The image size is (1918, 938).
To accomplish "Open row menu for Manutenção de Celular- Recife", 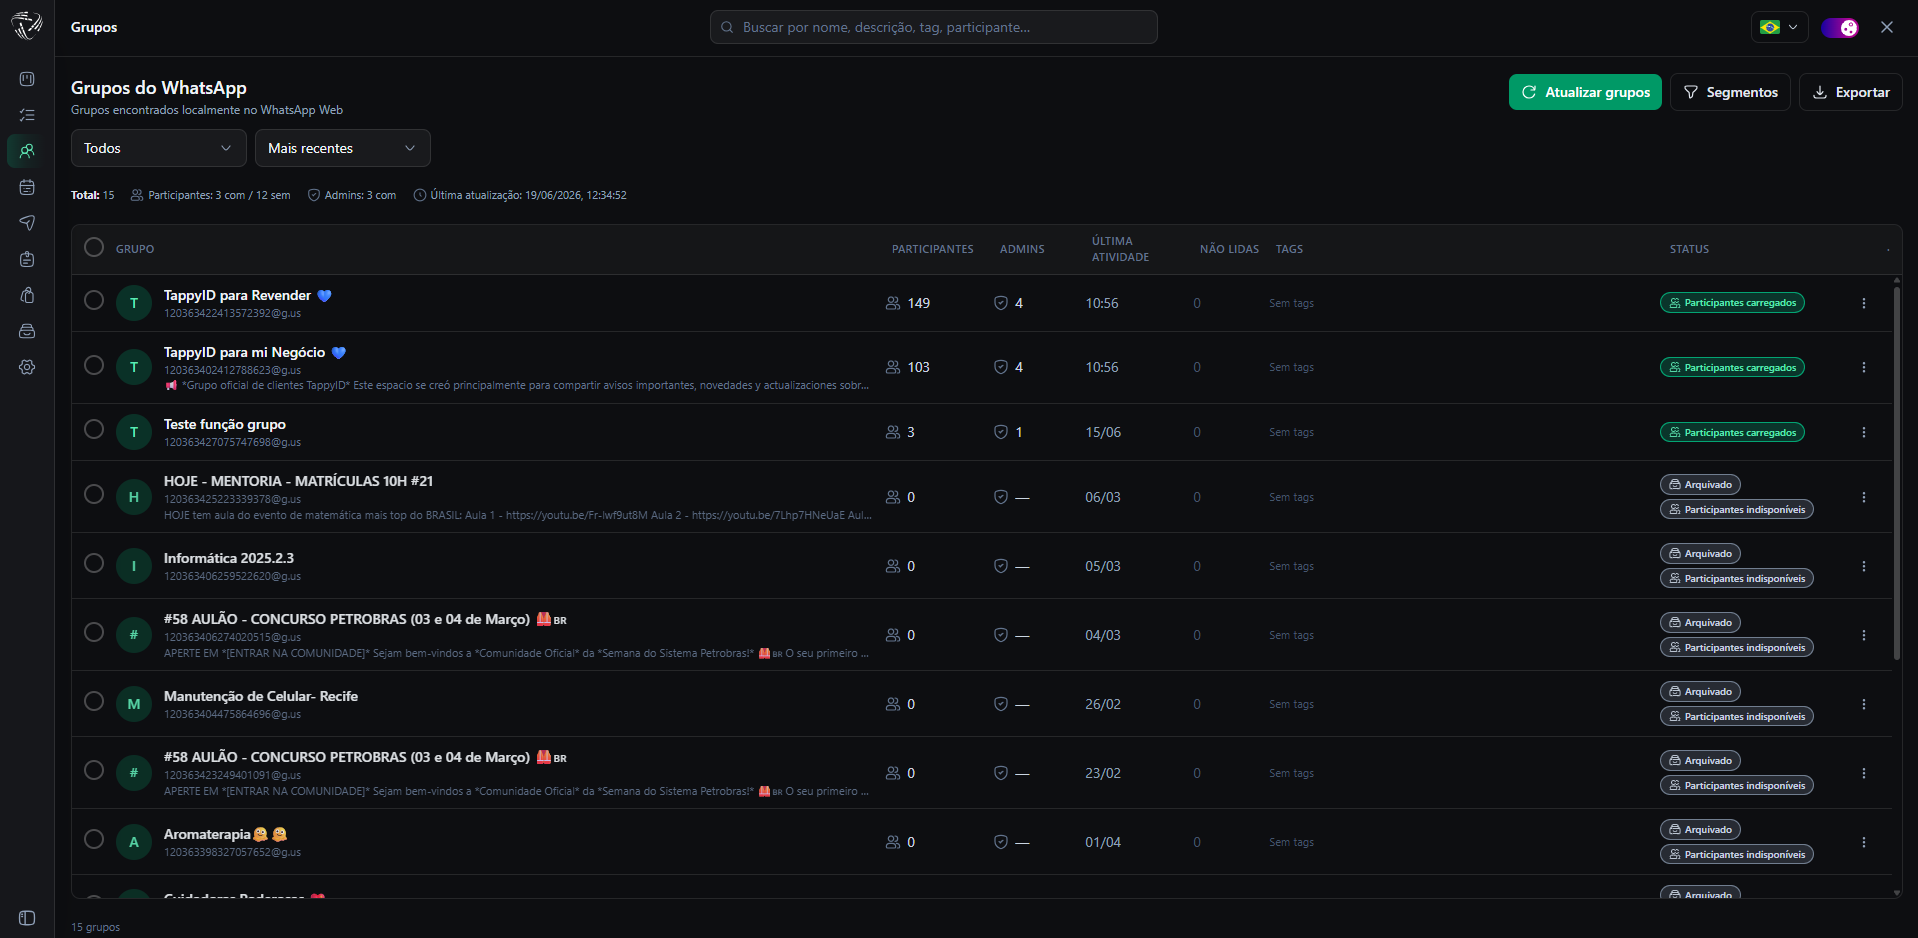I will click(1864, 704).
